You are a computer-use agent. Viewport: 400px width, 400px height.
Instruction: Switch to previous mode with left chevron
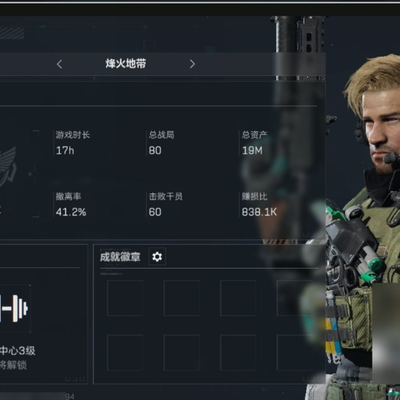[60, 64]
